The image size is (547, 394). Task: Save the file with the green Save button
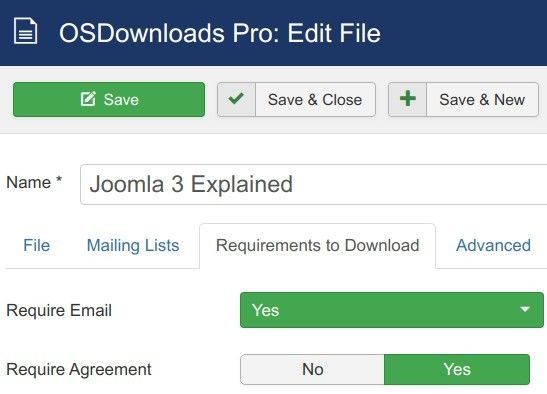tap(109, 99)
